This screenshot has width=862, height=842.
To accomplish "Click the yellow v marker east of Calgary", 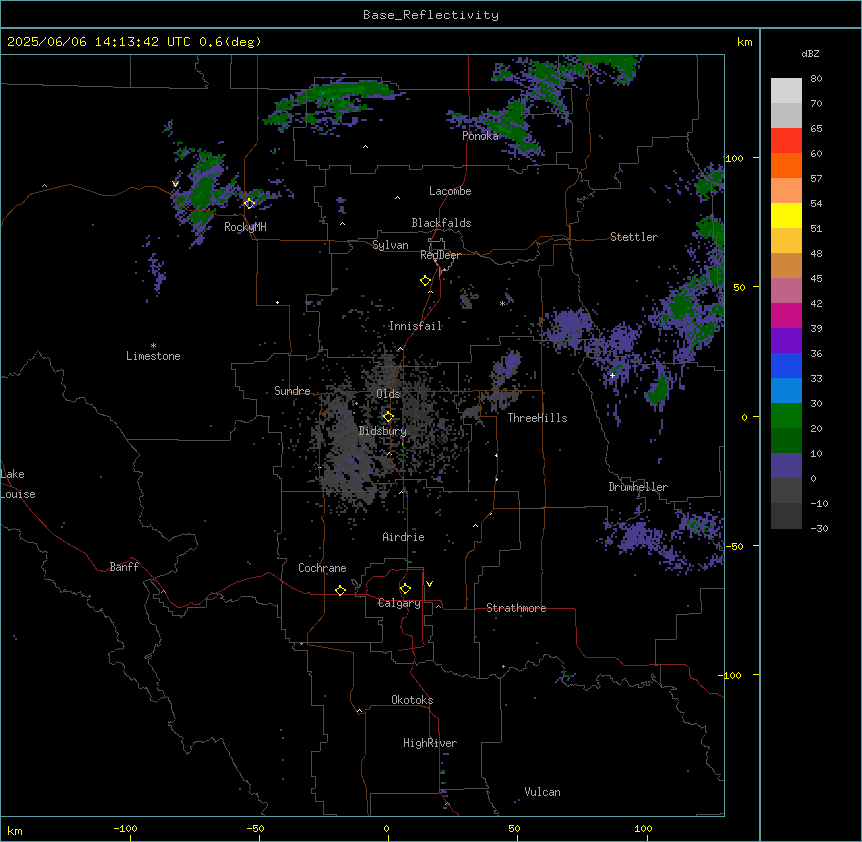I will point(429,584).
